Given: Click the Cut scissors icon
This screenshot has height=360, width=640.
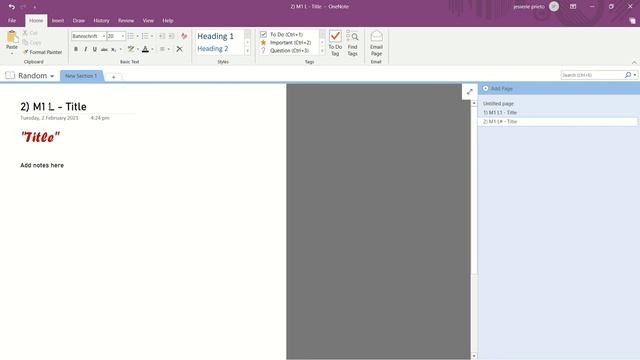Looking at the screenshot, I should [x=25, y=33].
